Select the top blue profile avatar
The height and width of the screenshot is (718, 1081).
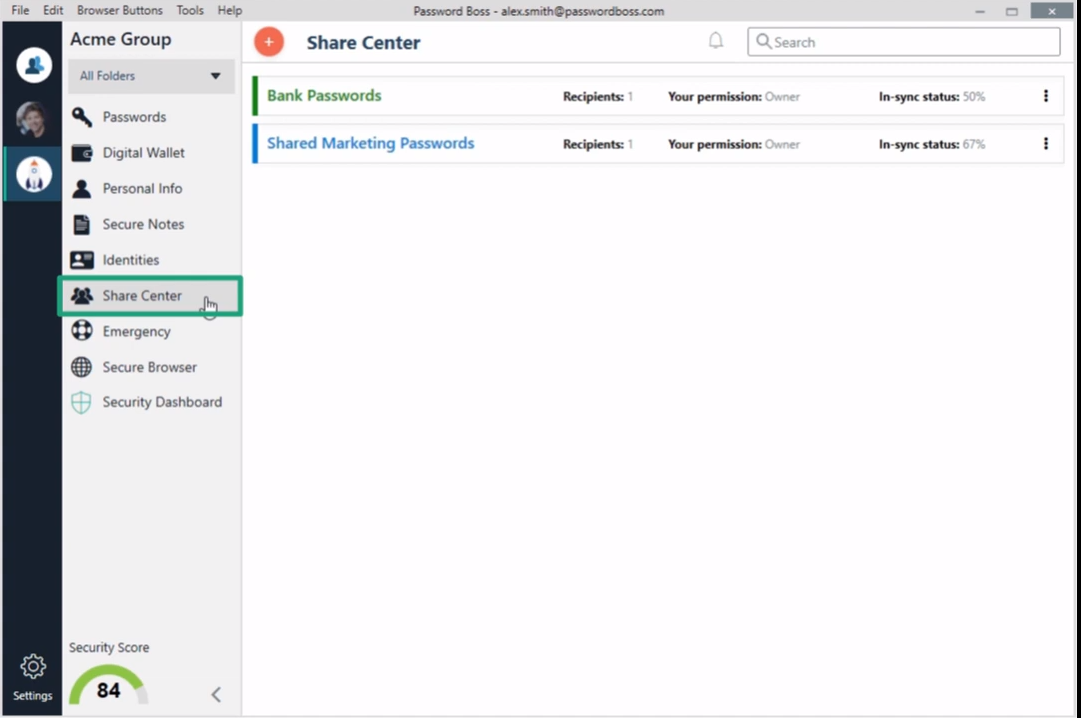(33, 65)
